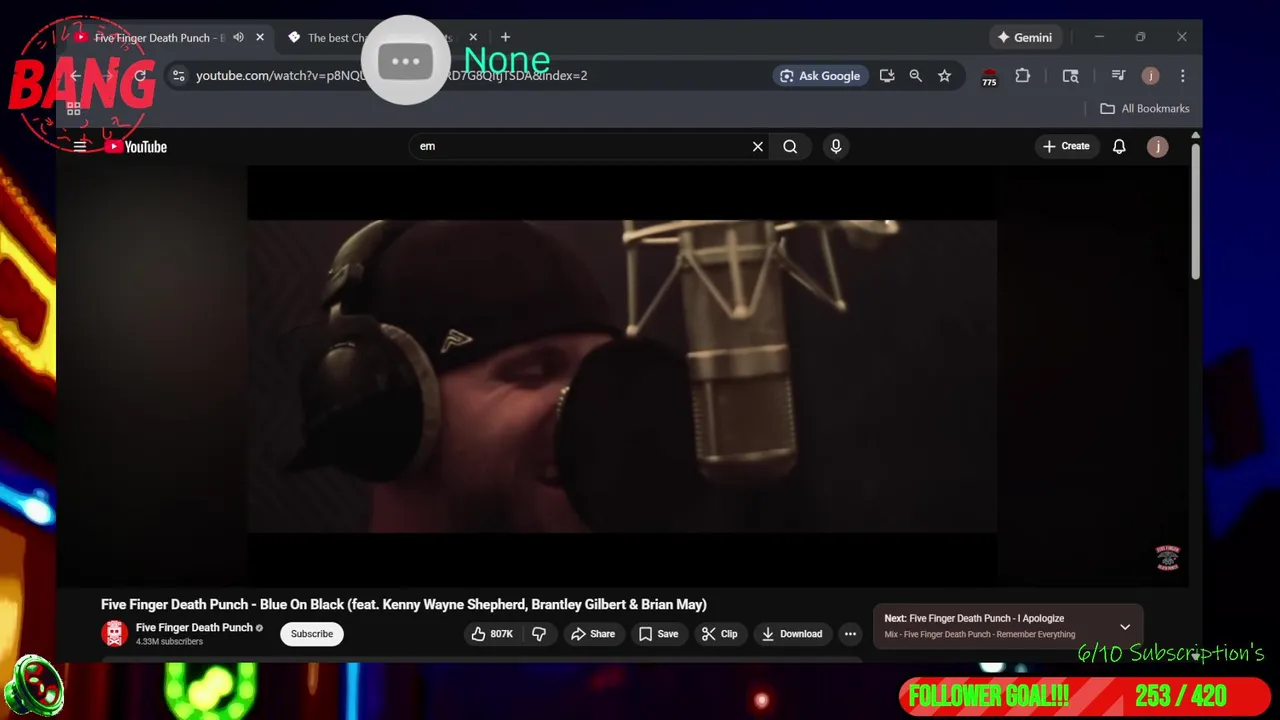
Task: Open Chrome three-dot menu
Action: coord(1182,76)
